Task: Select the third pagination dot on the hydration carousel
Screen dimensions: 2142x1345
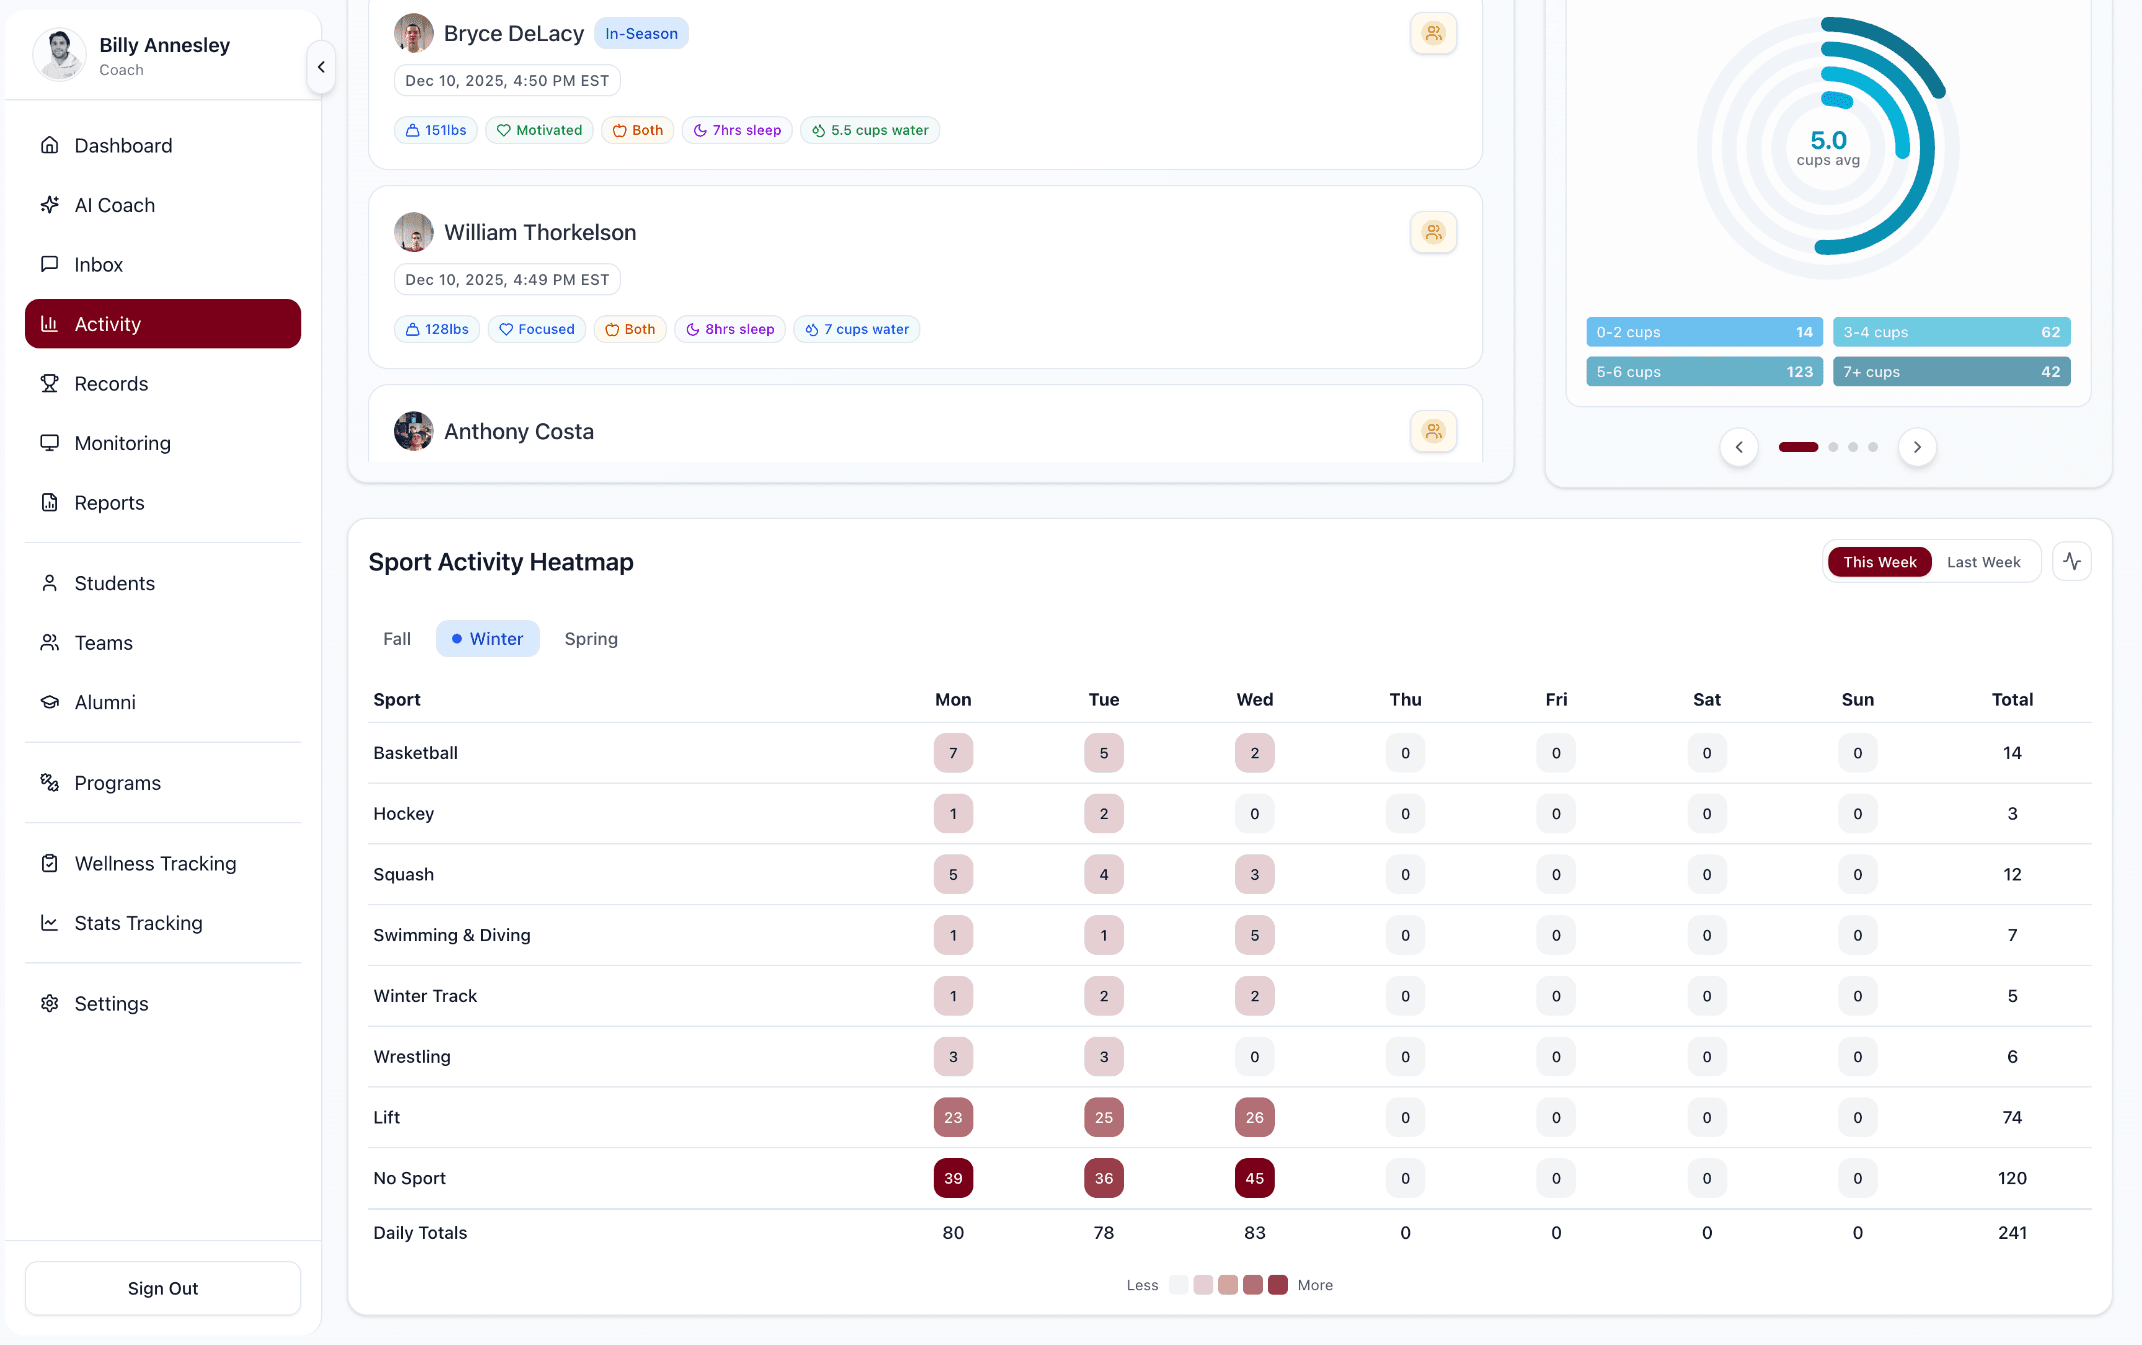Action: [1853, 447]
